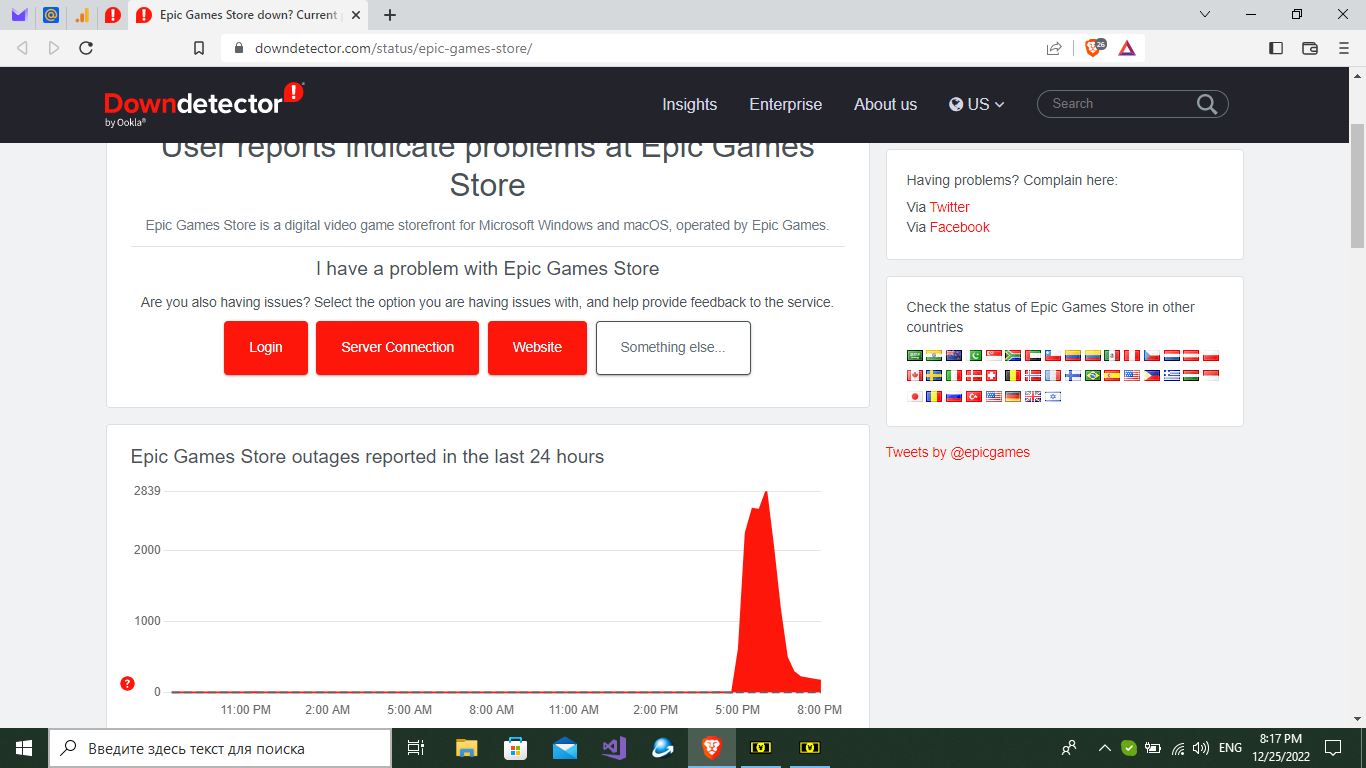The width and height of the screenshot is (1366, 768).
Task: Click the Brave Shields lion icon
Action: coord(1094,47)
